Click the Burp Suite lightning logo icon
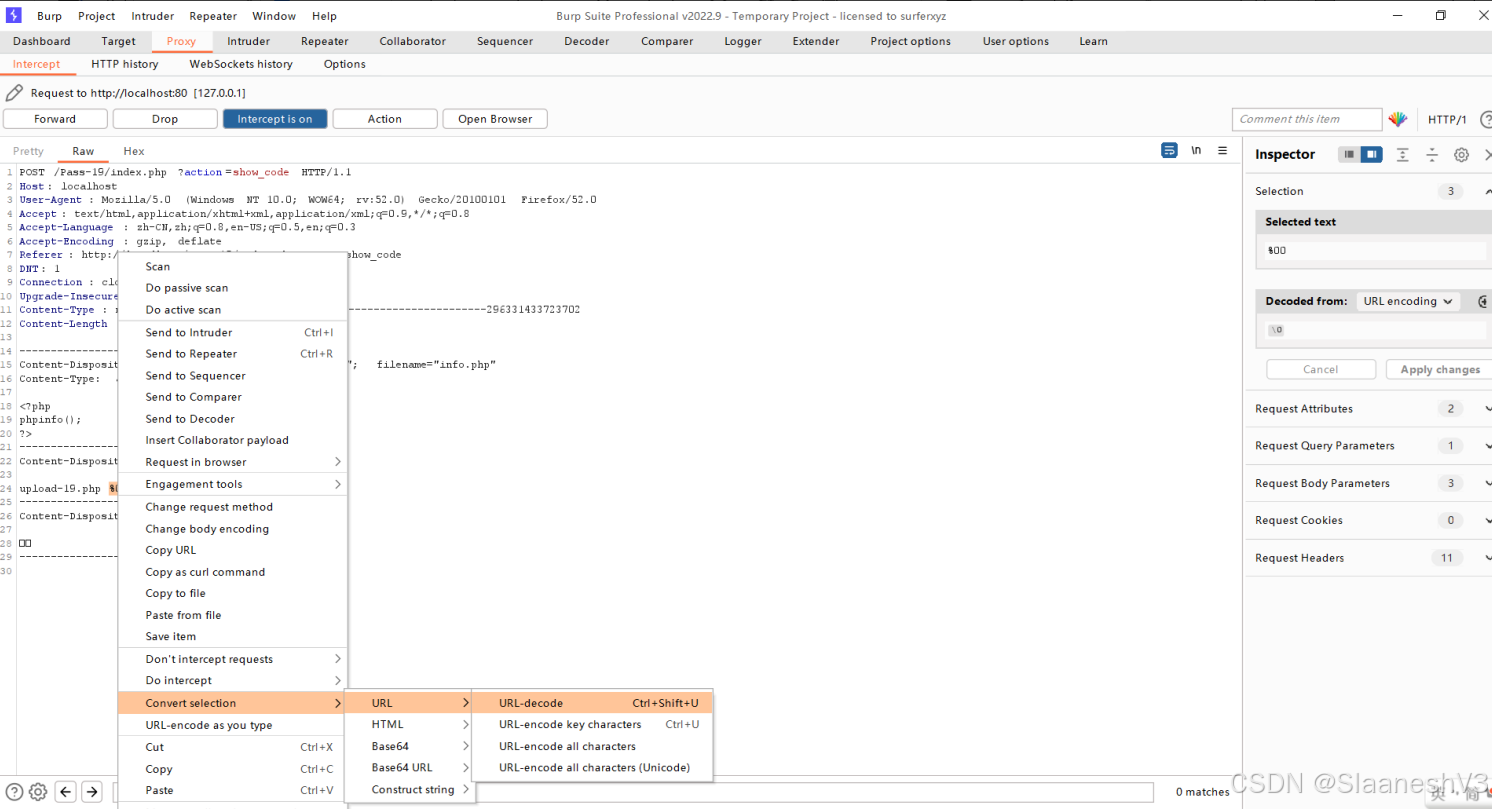 tap(14, 15)
